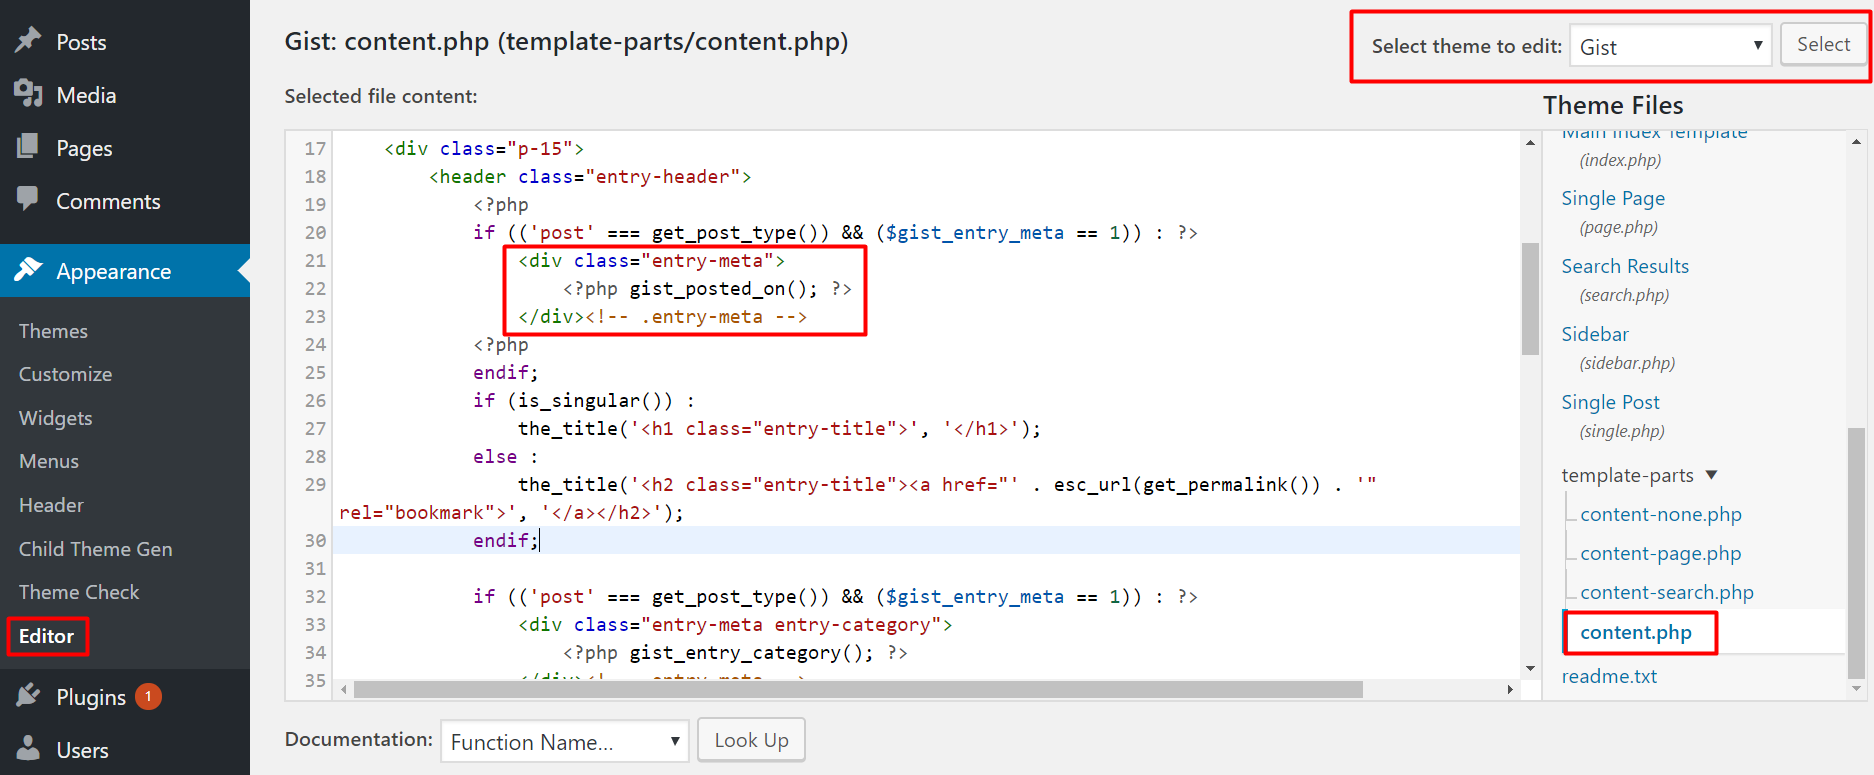The height and width of the screenshot is (775, 1874).
Task: Open the Child Theme Gen submenu item
Action: click(x=95, y=549)
